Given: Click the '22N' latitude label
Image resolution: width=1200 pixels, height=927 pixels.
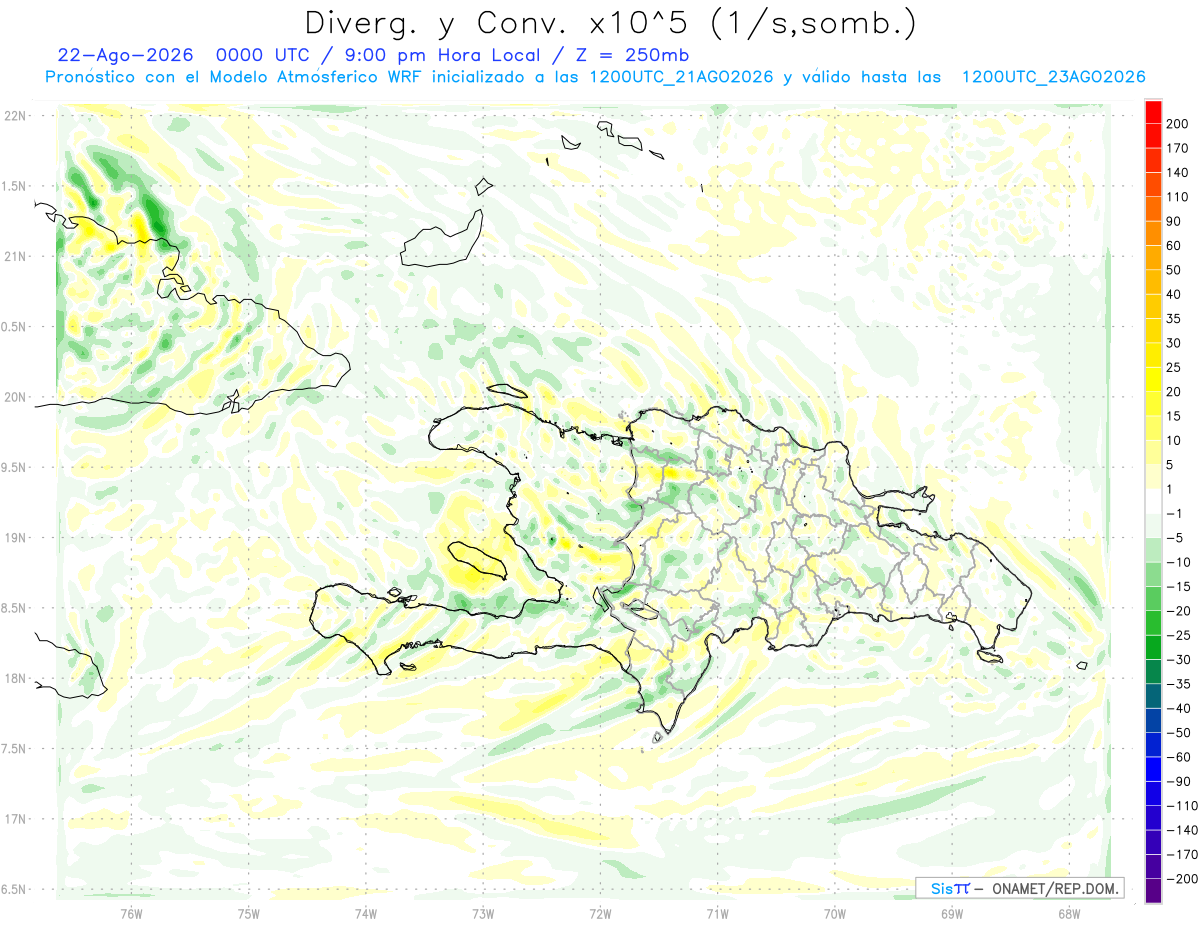Looking at the screenshot, I should coord(13,115).
